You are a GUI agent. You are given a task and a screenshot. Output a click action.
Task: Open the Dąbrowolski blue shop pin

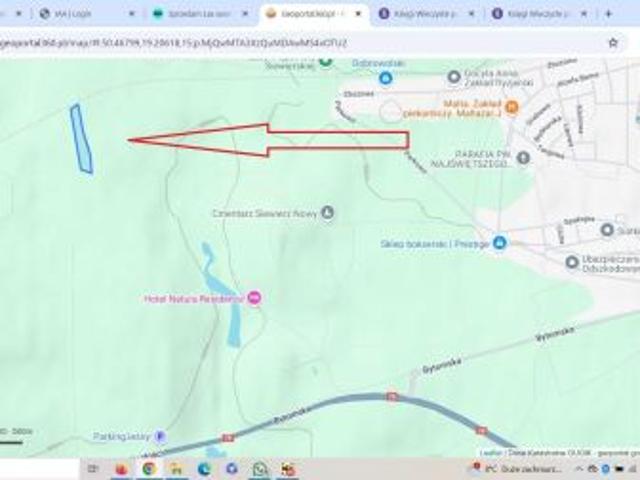click(385, 78)
